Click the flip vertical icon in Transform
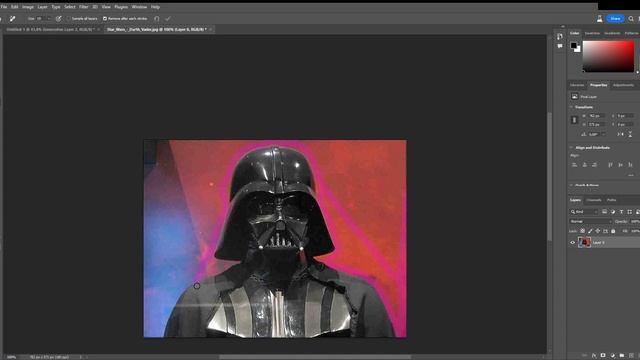640x360 pixels. click(x=630, y=134)
